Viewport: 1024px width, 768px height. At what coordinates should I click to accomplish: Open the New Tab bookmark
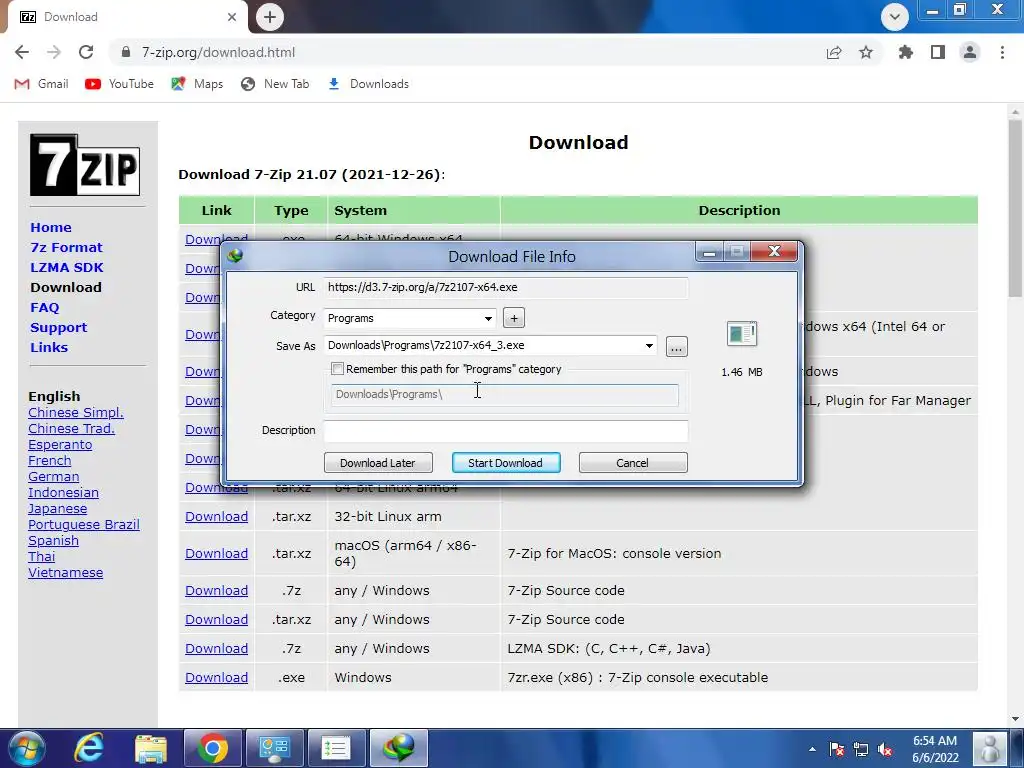point(275,84)
